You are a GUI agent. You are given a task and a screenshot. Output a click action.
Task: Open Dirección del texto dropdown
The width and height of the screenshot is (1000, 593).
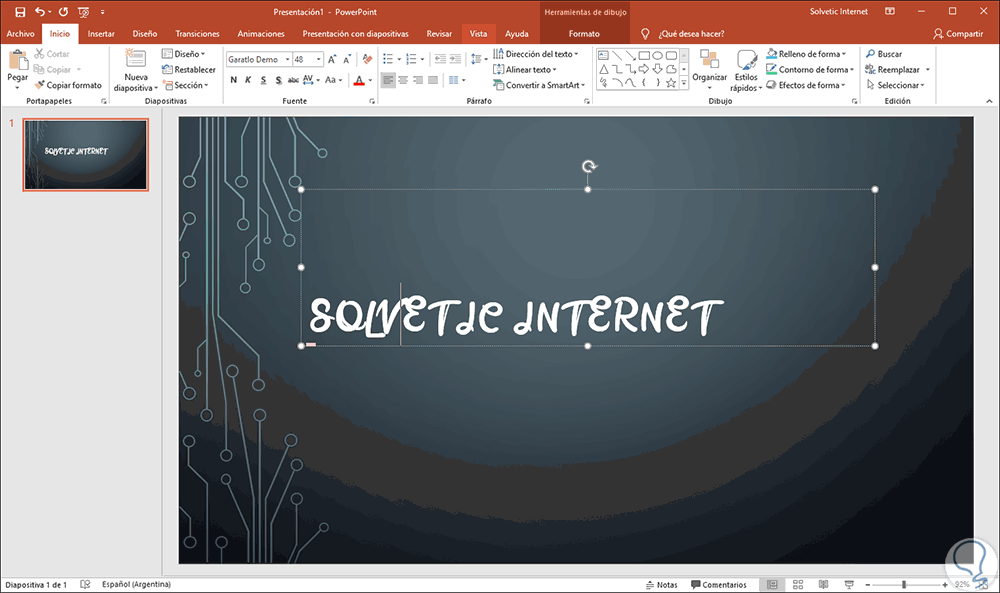pos(536,54)
